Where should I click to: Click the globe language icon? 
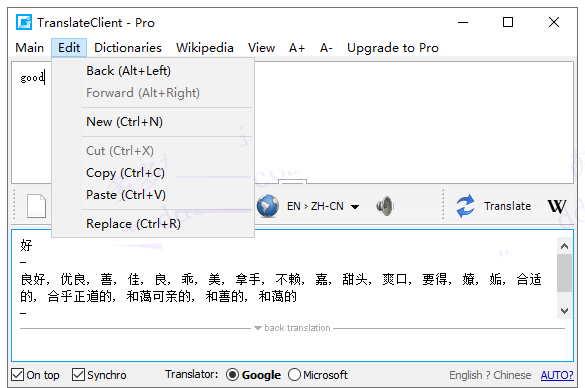tap(268, 206)
